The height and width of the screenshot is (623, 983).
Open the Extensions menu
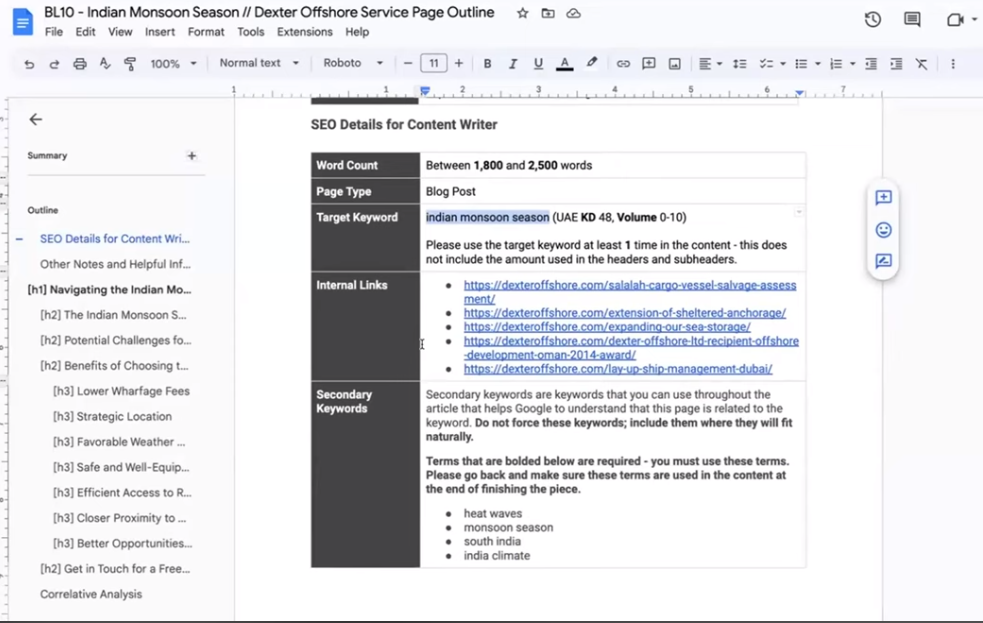[304, 32]
